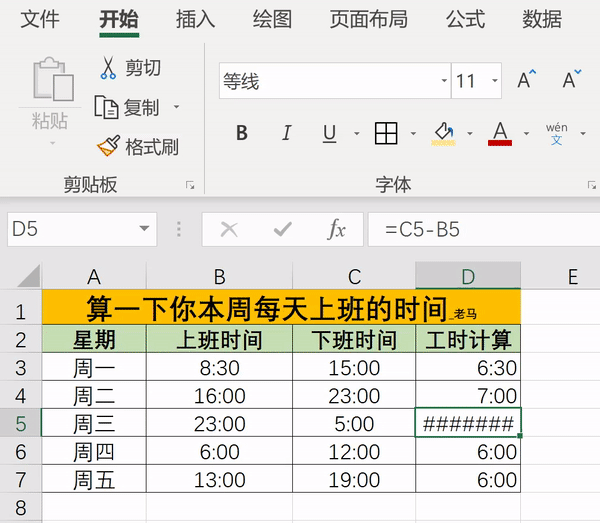
Task: Open the Copy options dropdown arrow
Action: pos(176,107)
